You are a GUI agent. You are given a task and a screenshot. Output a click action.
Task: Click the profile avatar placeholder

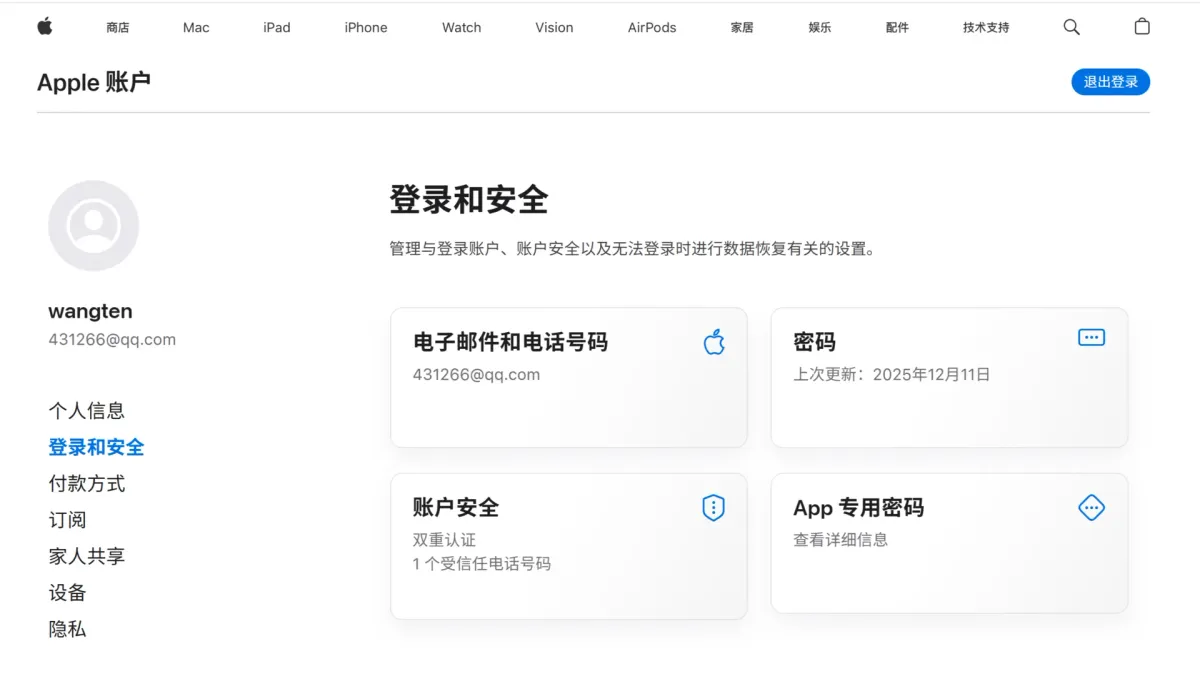[x=93, y=226]
